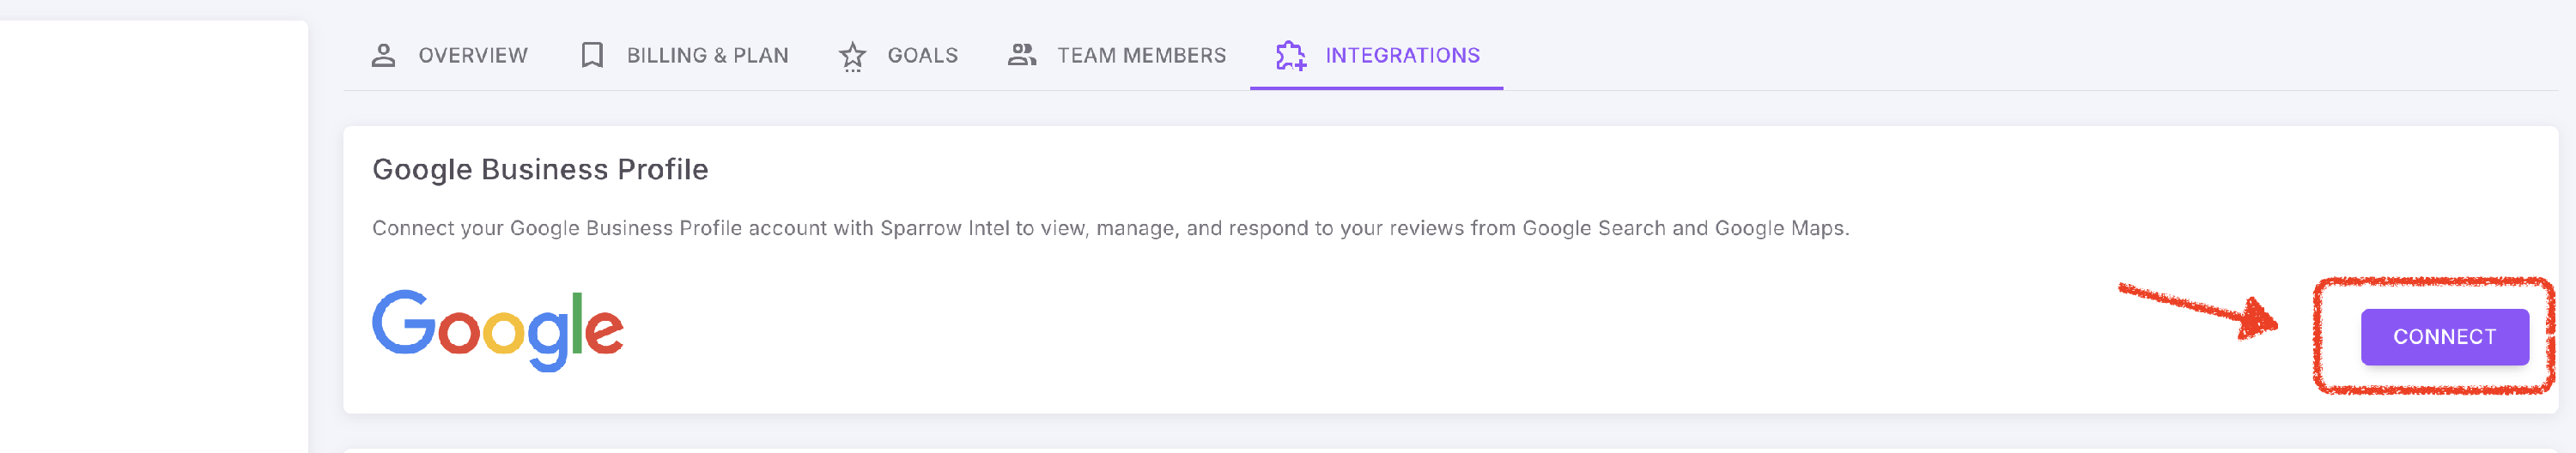Connect the Google Business Profile account

coord(2443,337)
